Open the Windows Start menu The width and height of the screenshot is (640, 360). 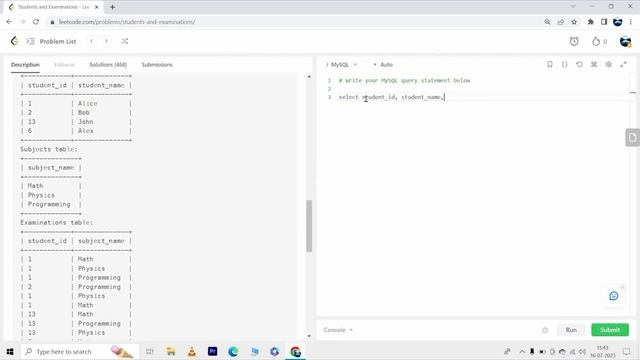(10, 351)
